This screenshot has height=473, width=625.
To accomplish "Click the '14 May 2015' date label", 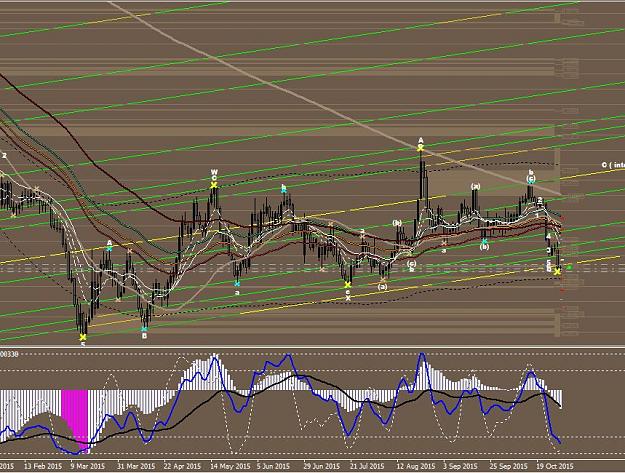I will (x=230, y=466).
